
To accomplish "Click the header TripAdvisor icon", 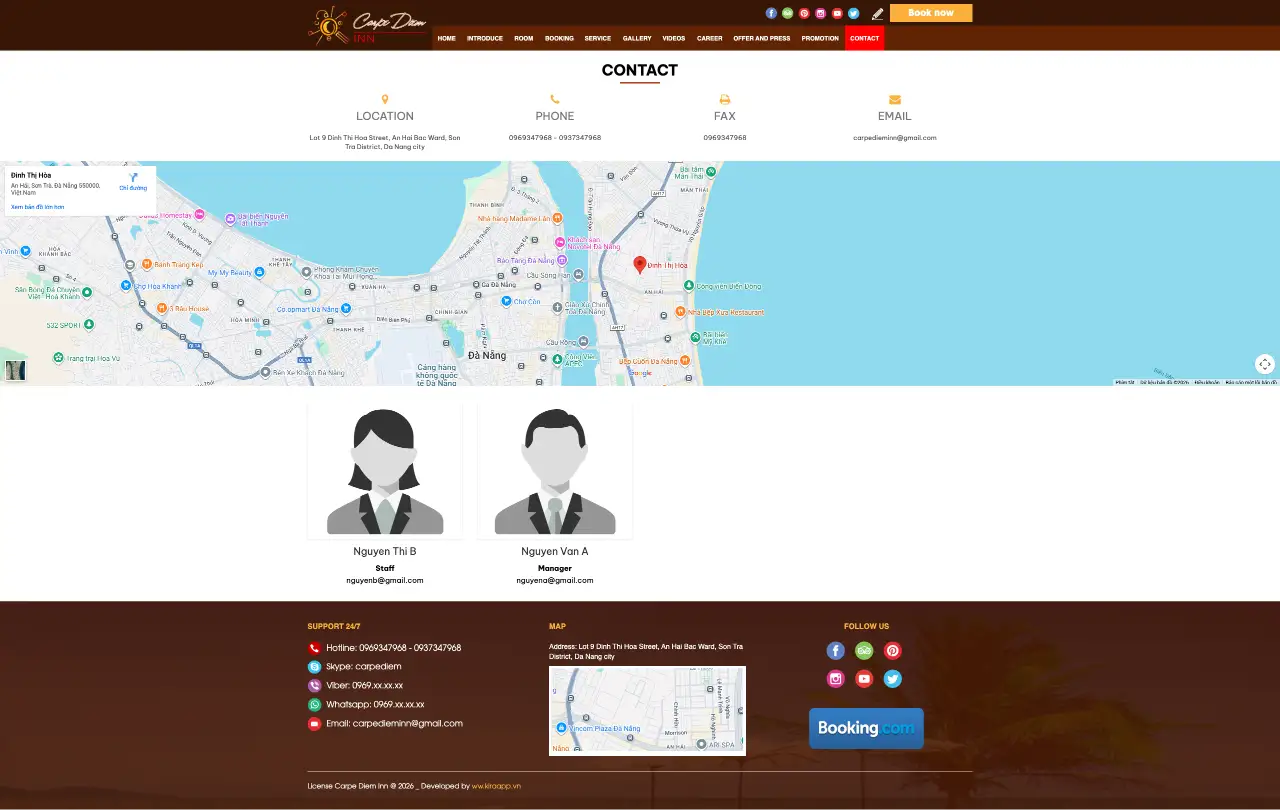I will (x=787, y=13).
